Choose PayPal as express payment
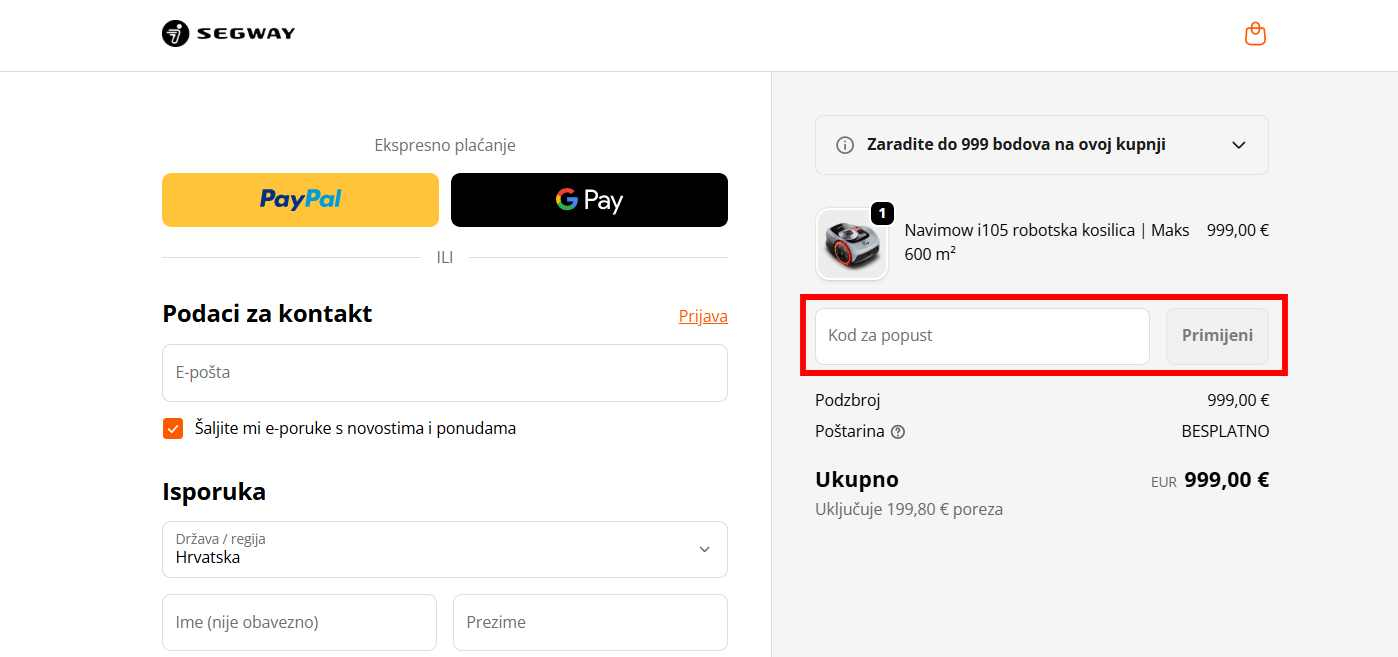The height and width of the screenshot is (657, 1398). (x=299, y=199)
